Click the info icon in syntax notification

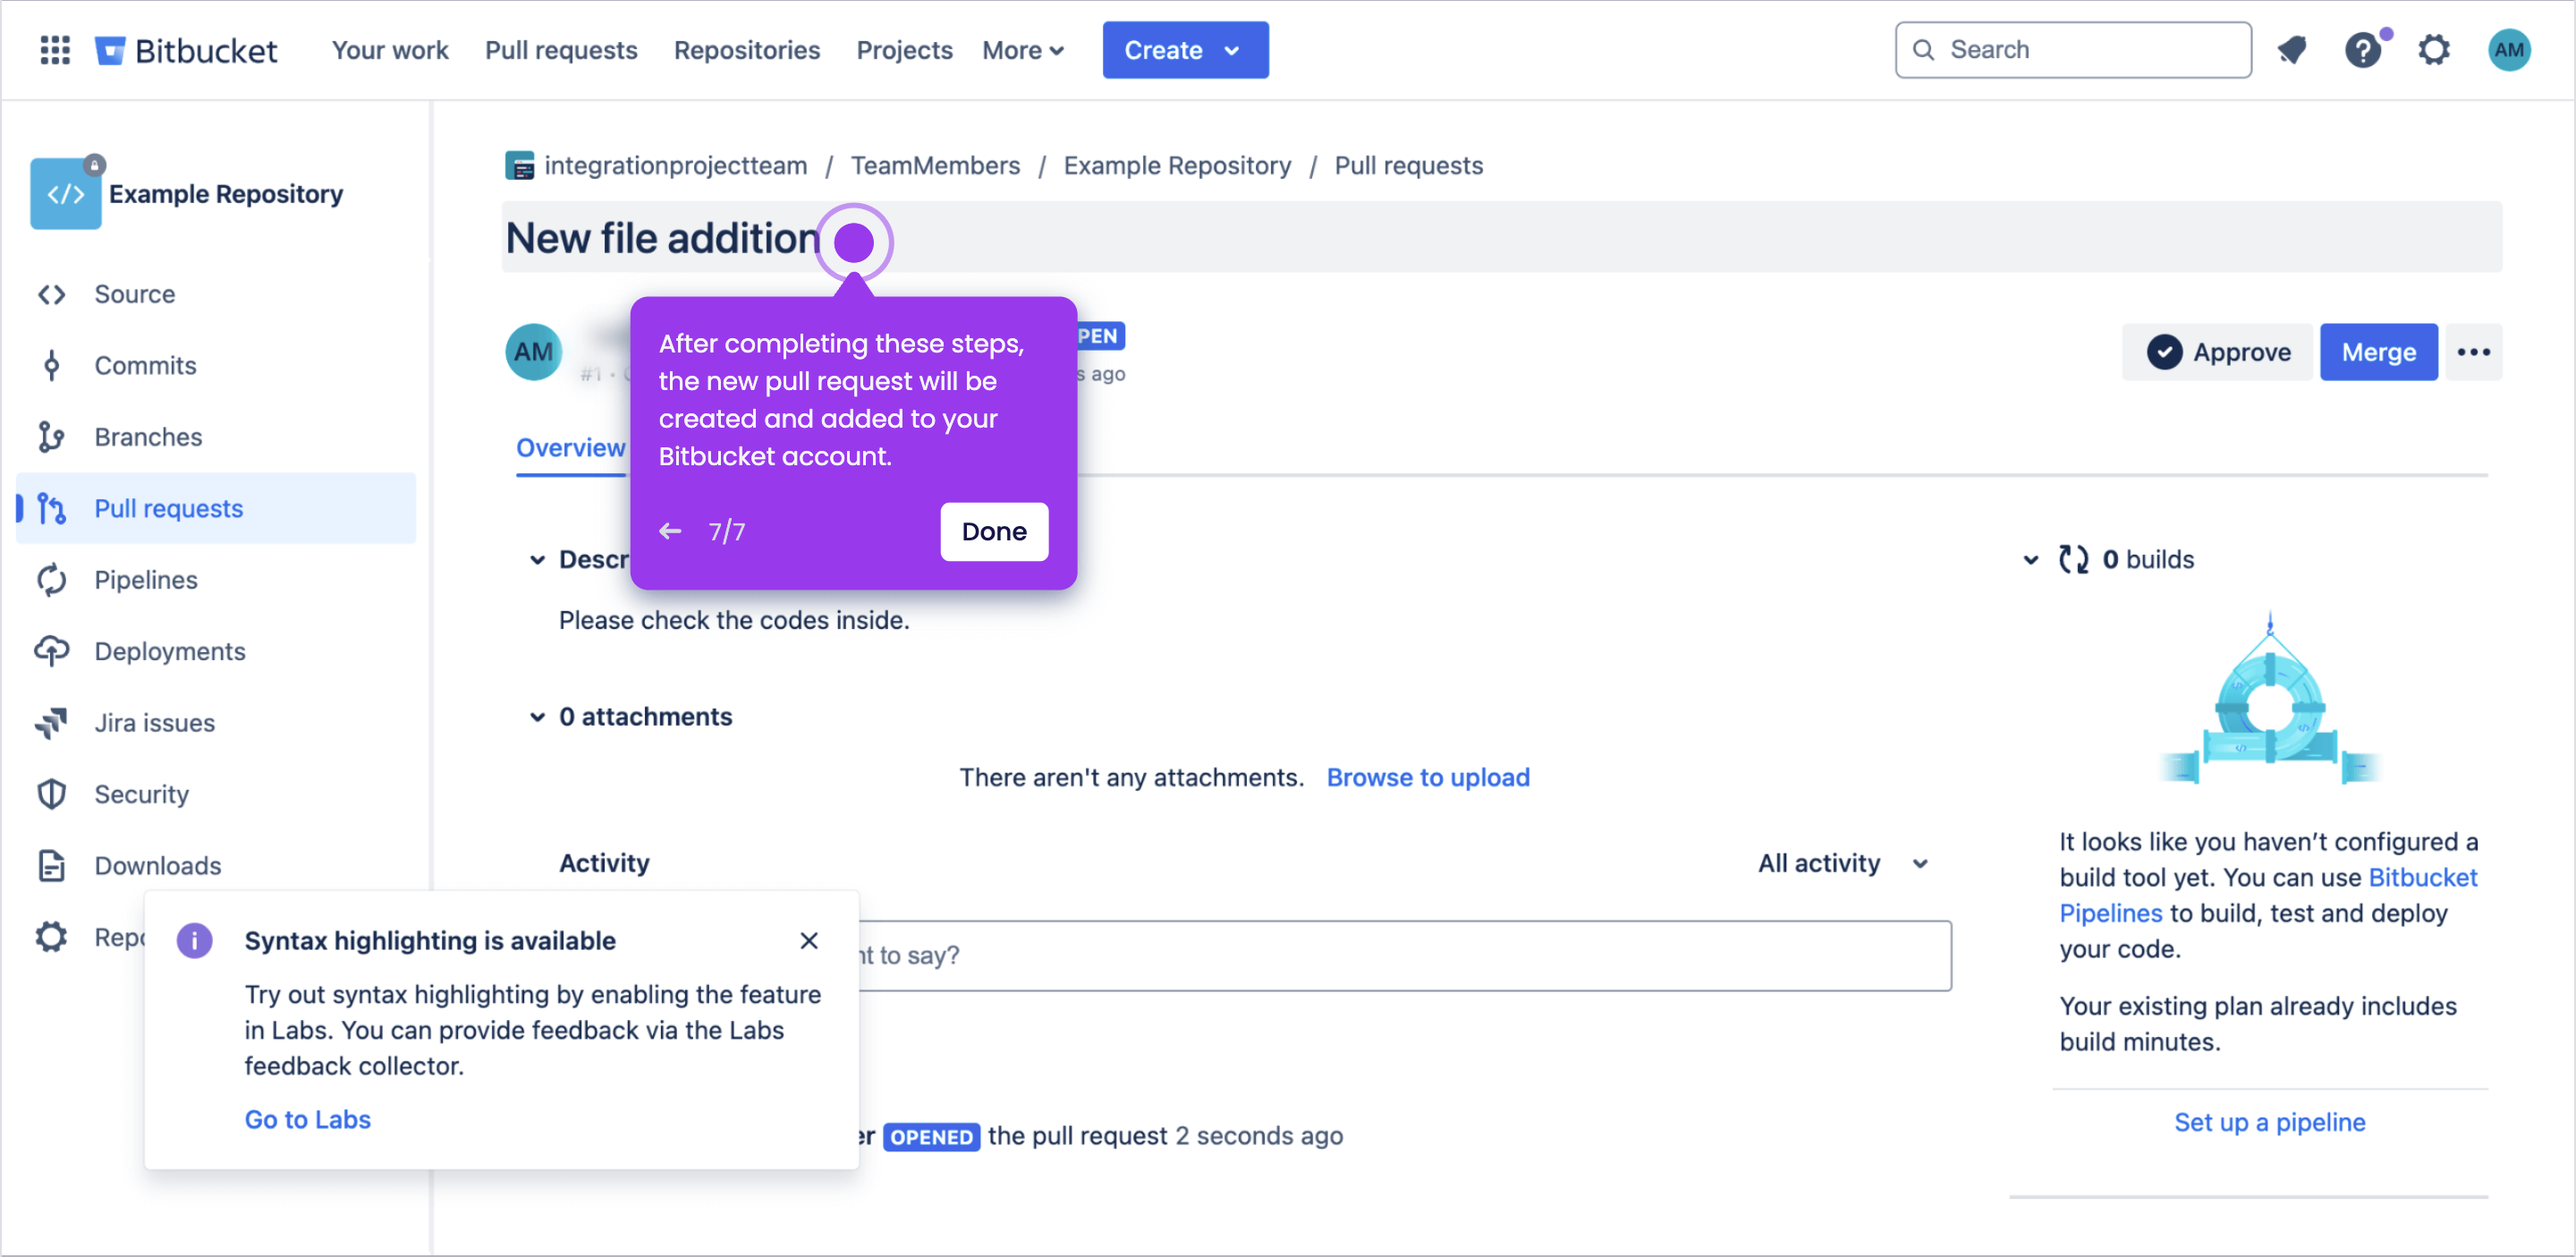[x=194, y=940]
